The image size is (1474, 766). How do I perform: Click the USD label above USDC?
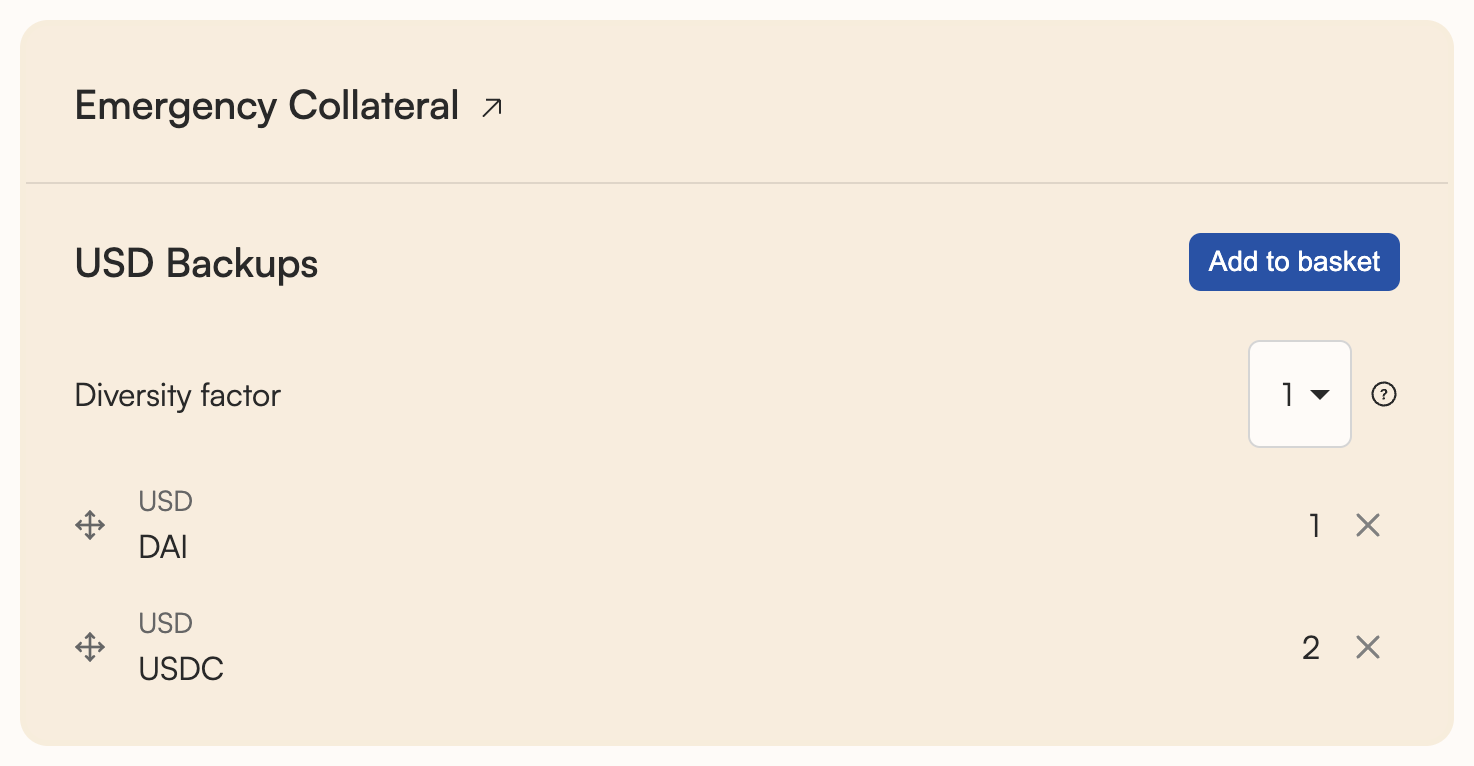(x=165, y=624)
